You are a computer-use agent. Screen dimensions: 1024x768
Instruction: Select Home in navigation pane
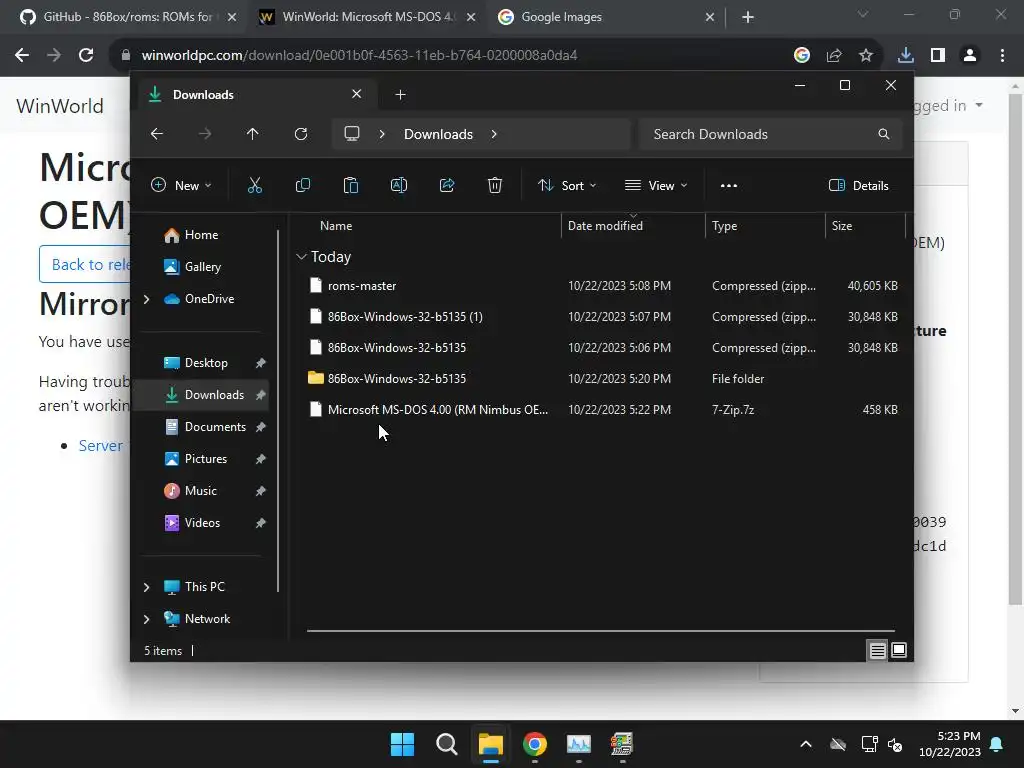(201, 234)
